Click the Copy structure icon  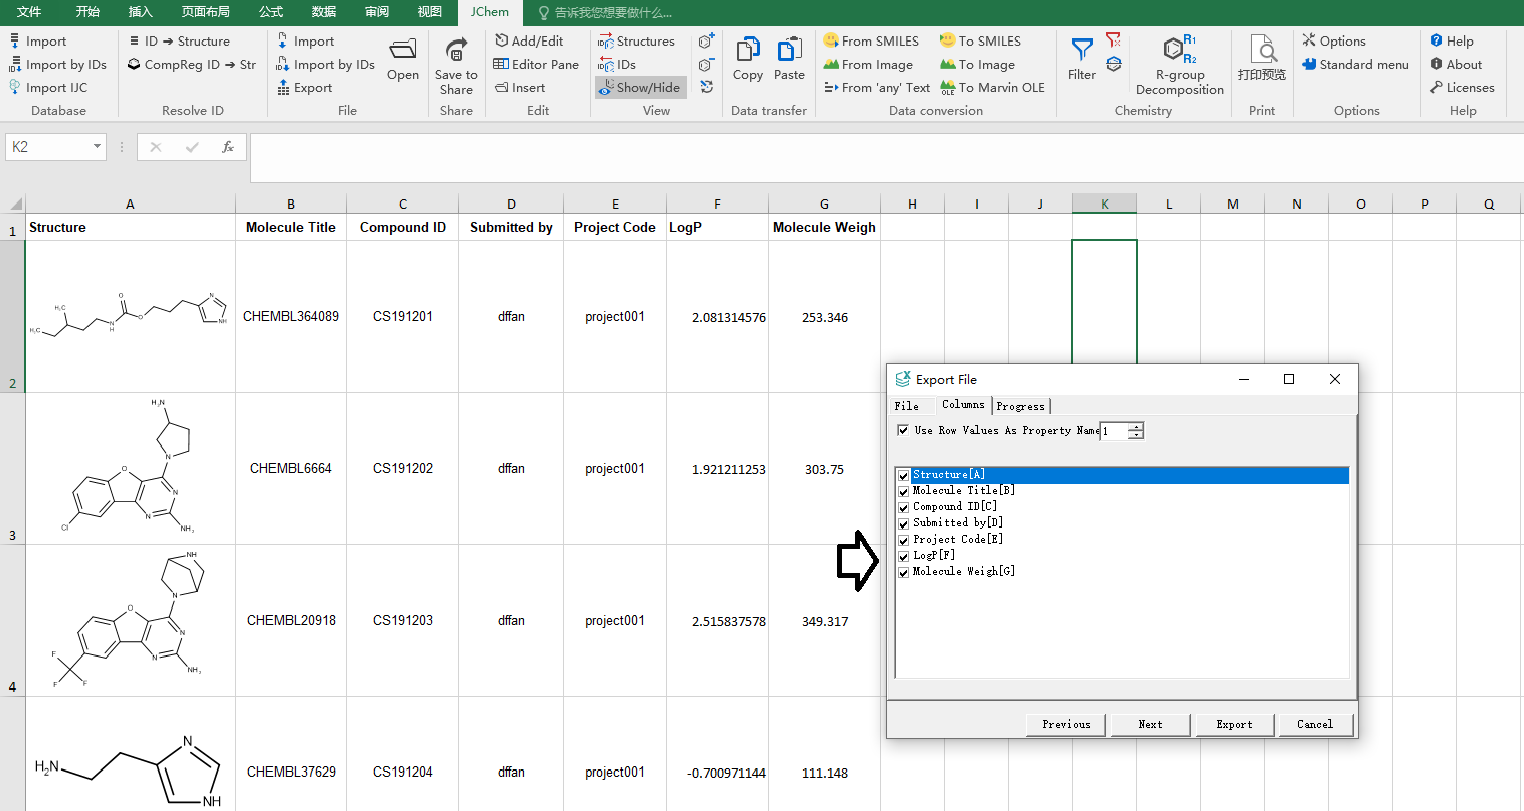747,49
